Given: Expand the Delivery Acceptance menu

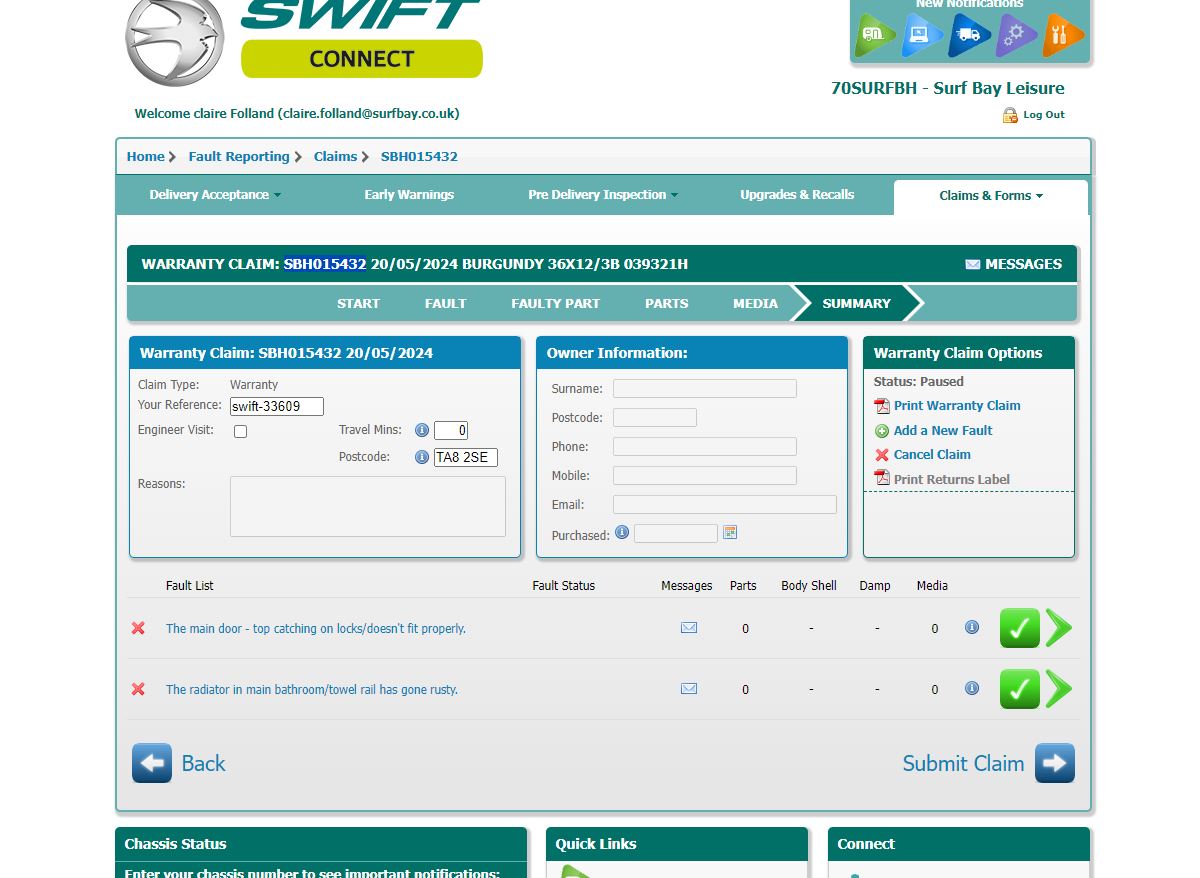Looking at the screenshot, I should tap(215, 195).
